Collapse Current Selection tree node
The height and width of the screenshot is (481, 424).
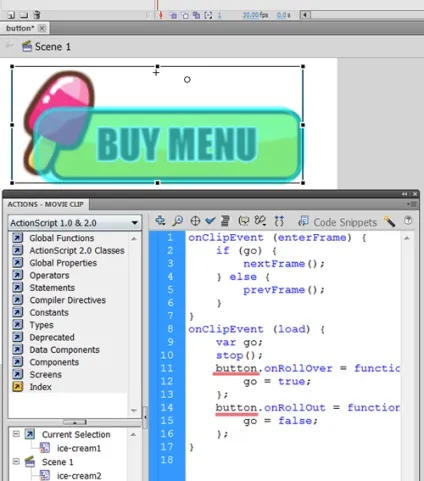(x=16, y=434)
